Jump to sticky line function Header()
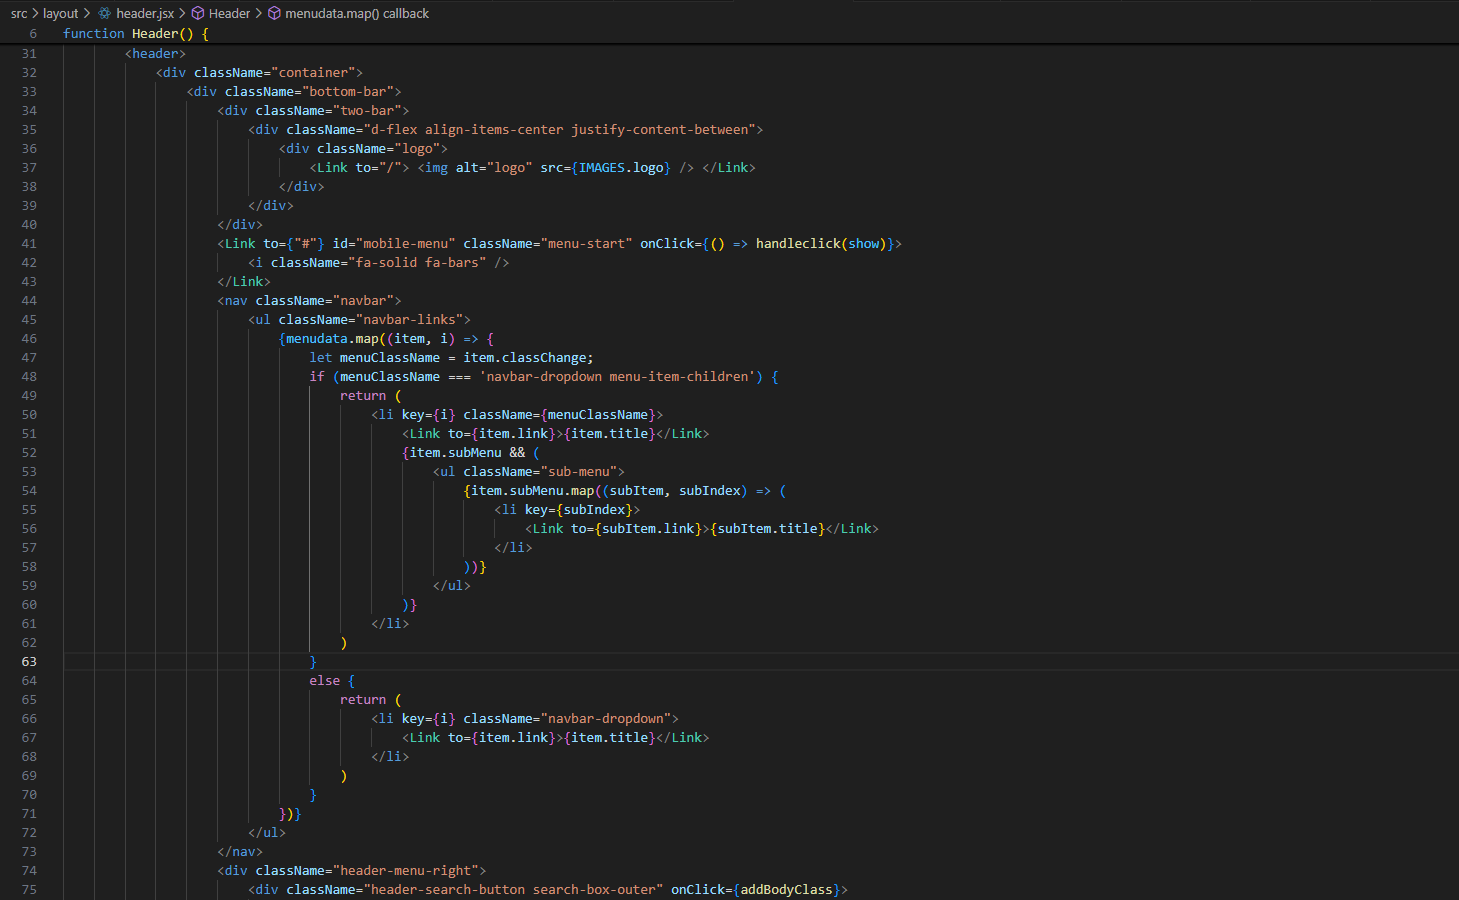Screen dimensions: 1459x900 pos(136,33)
